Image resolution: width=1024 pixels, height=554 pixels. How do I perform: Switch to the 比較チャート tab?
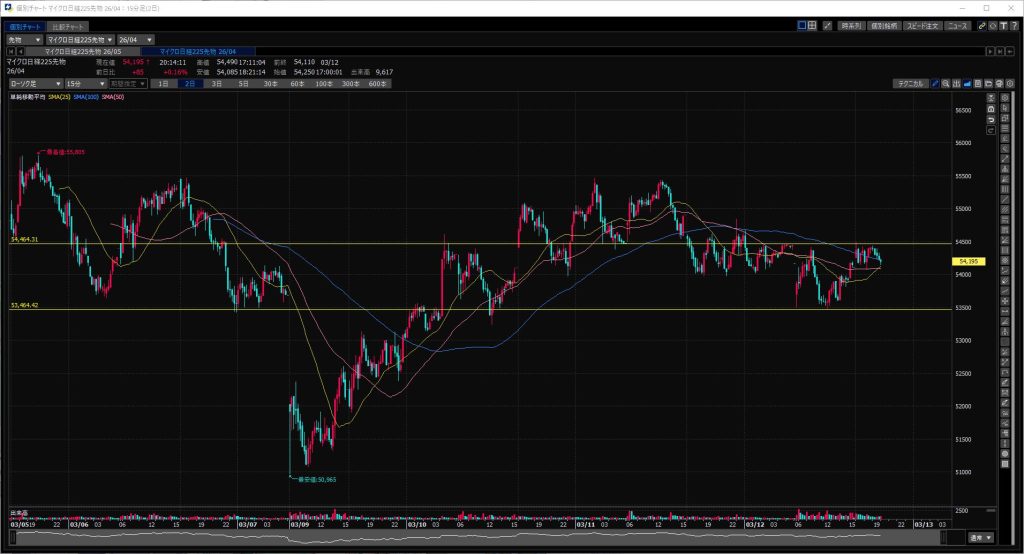pos(69,25)
